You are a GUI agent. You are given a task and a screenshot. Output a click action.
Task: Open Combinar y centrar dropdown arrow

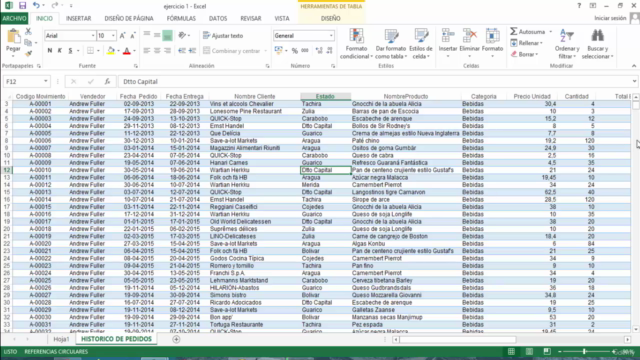[x=266, y=51]
